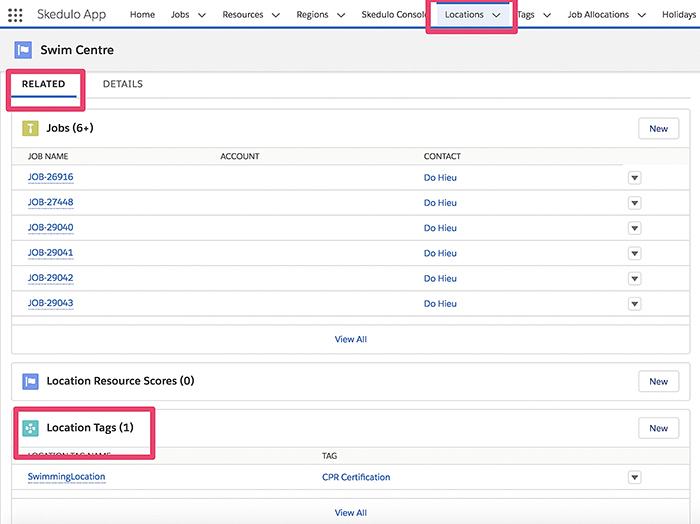View All location tags
Screen dimensions: 700x524
[x=351, y=513]
